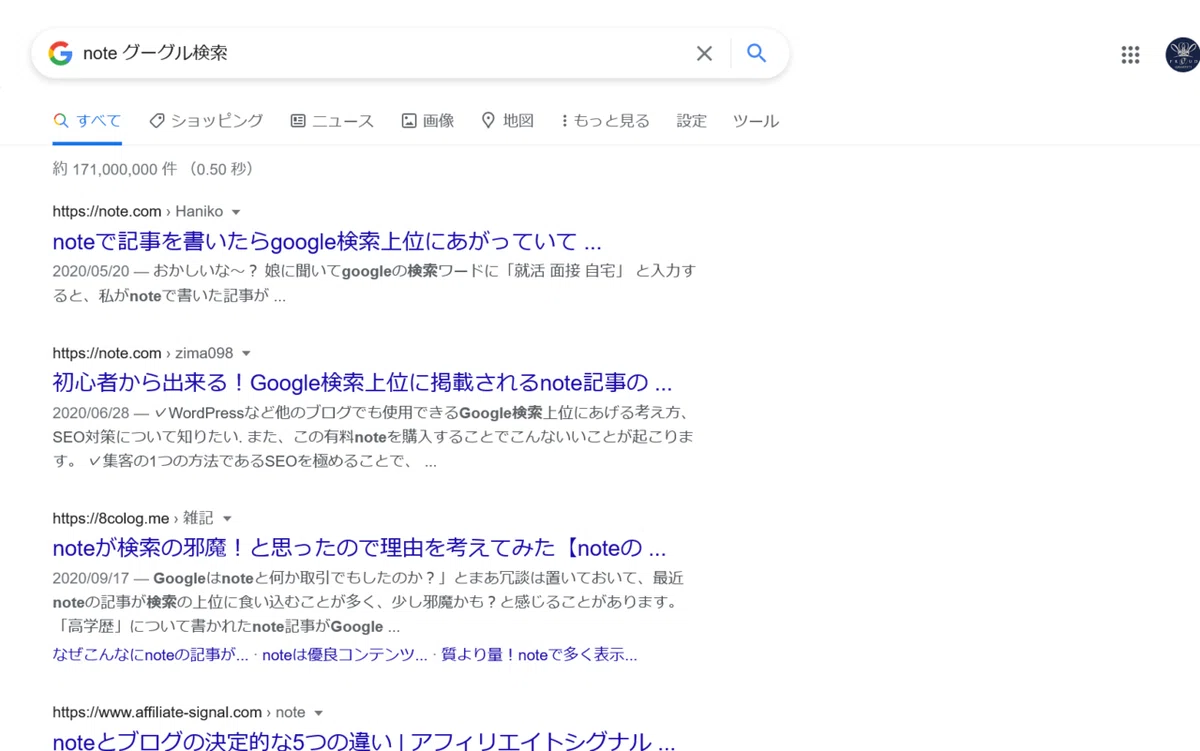Screen dimensions: 1200x751
Task: Open sitelink 質より量！noteで多く表示...
Action: tap(539, 656)
